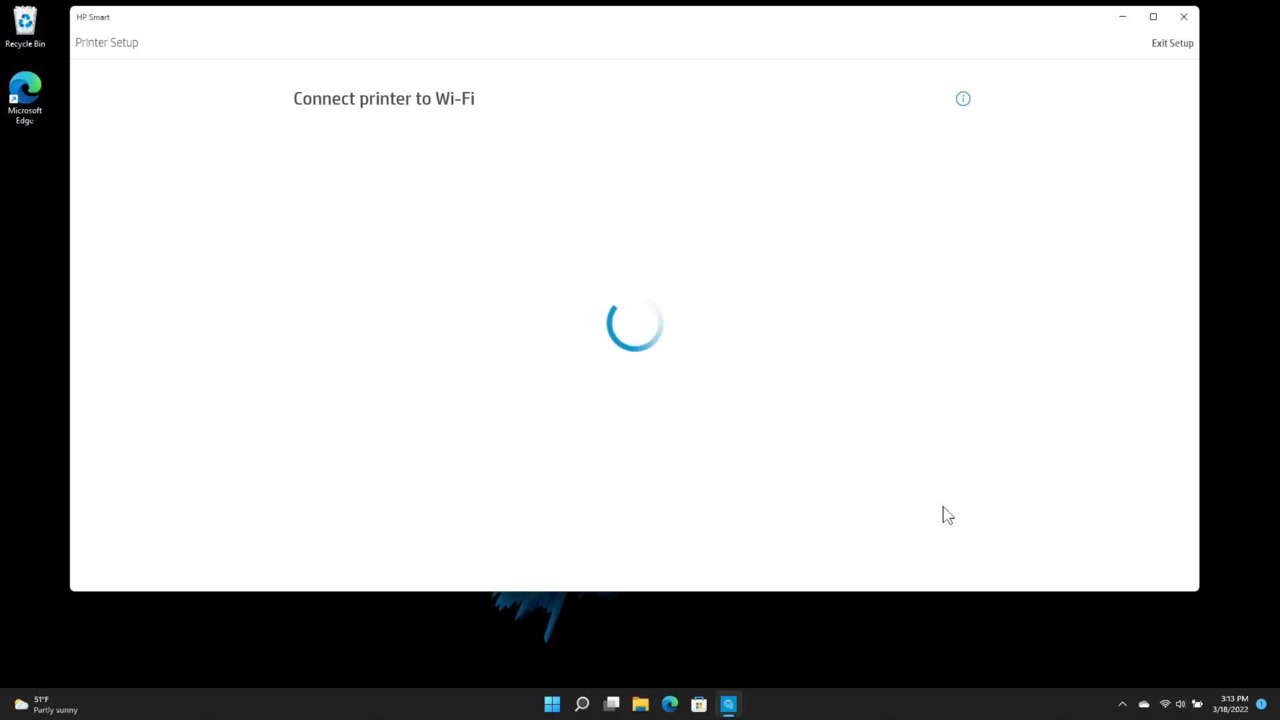Open the Start menu
The height and width of the screenshot is (720, 1280).
tap(552, 704)
